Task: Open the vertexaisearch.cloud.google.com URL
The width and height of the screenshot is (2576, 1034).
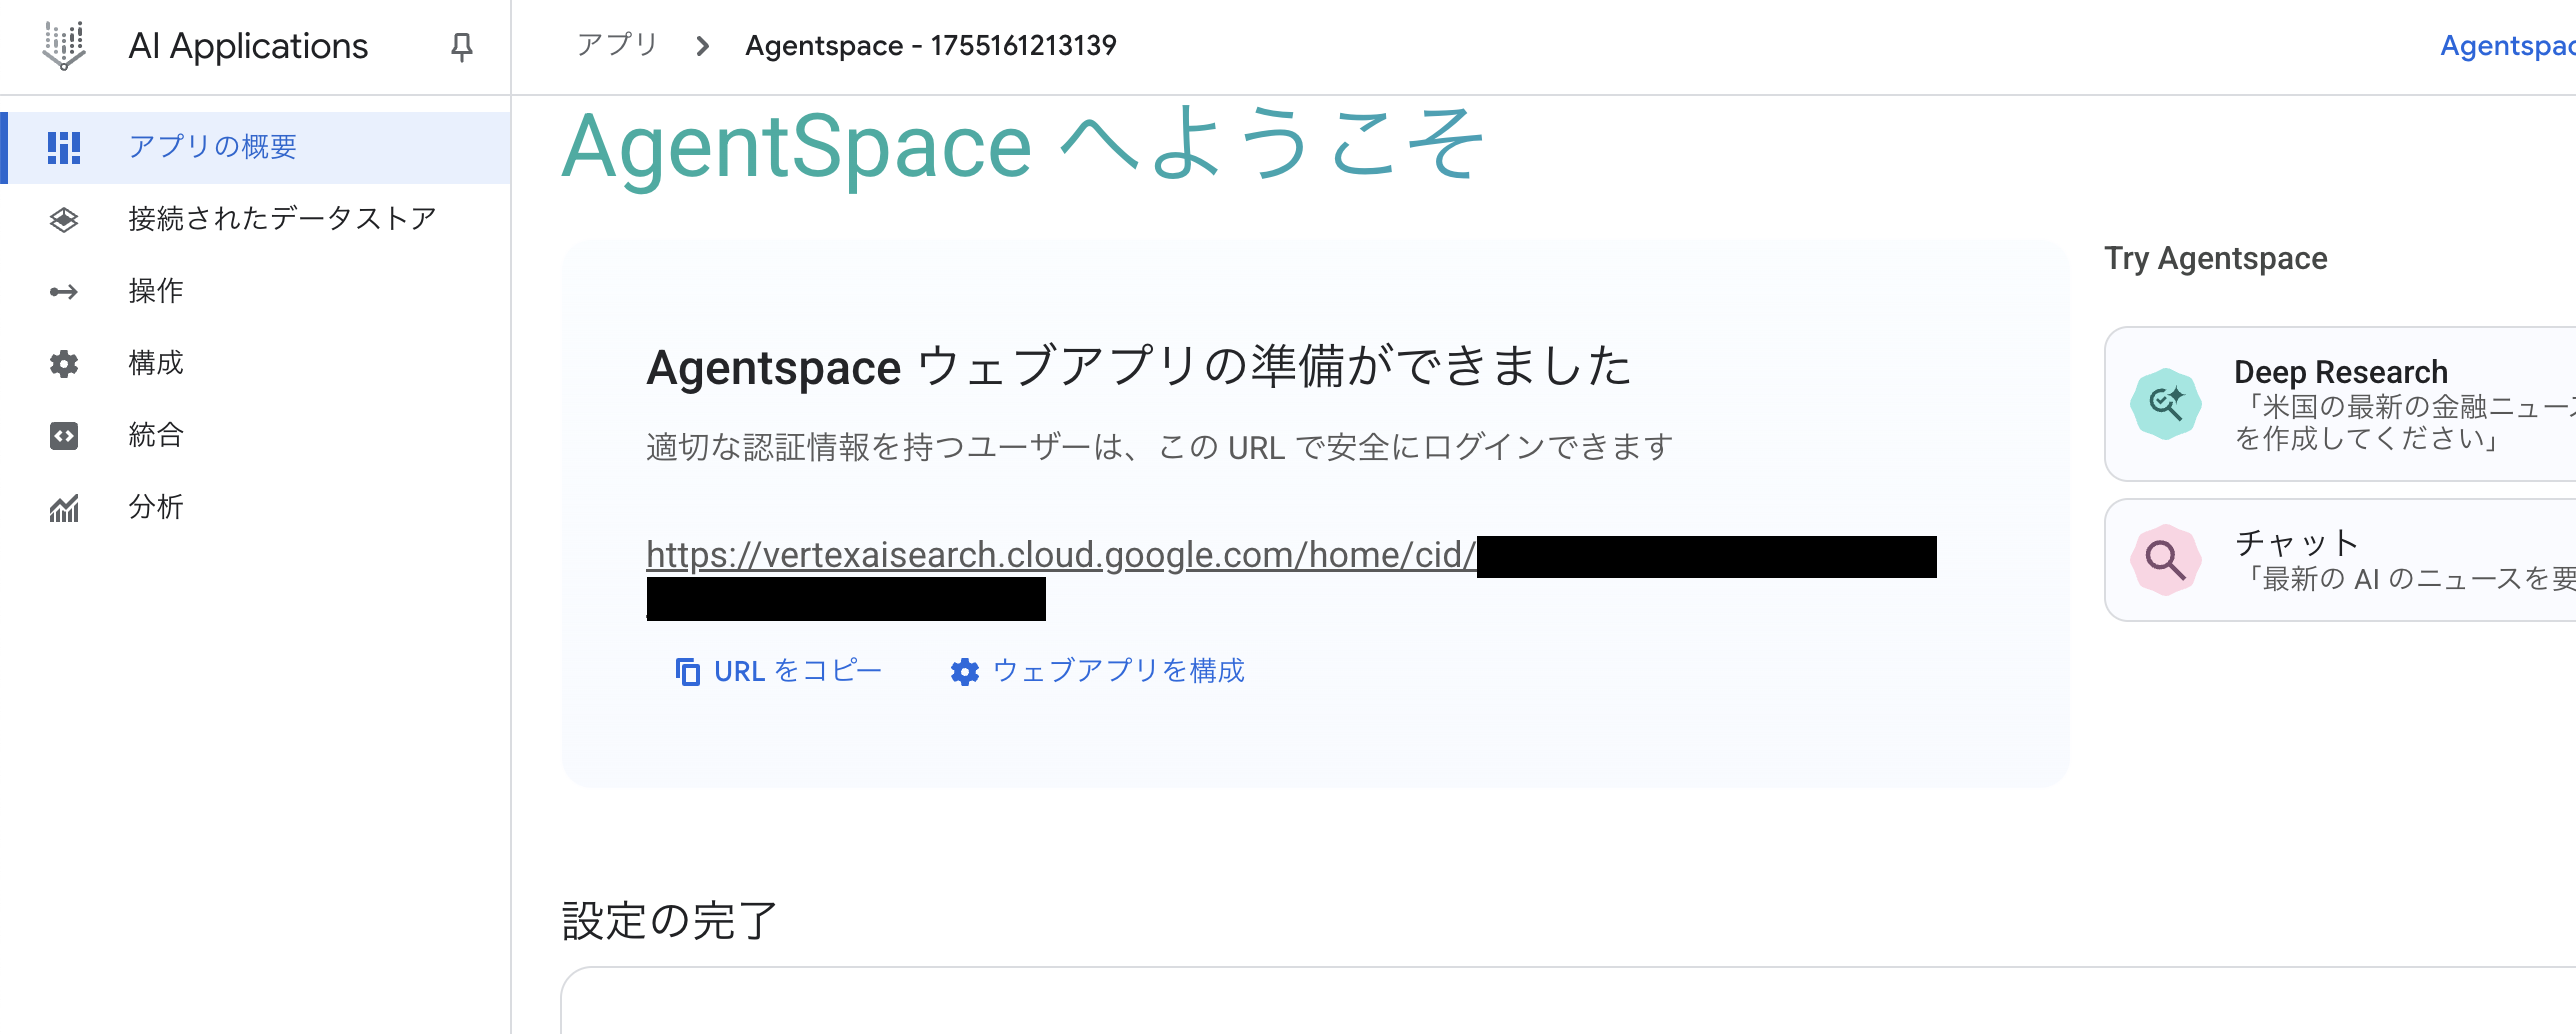Action: (1060, 554)
